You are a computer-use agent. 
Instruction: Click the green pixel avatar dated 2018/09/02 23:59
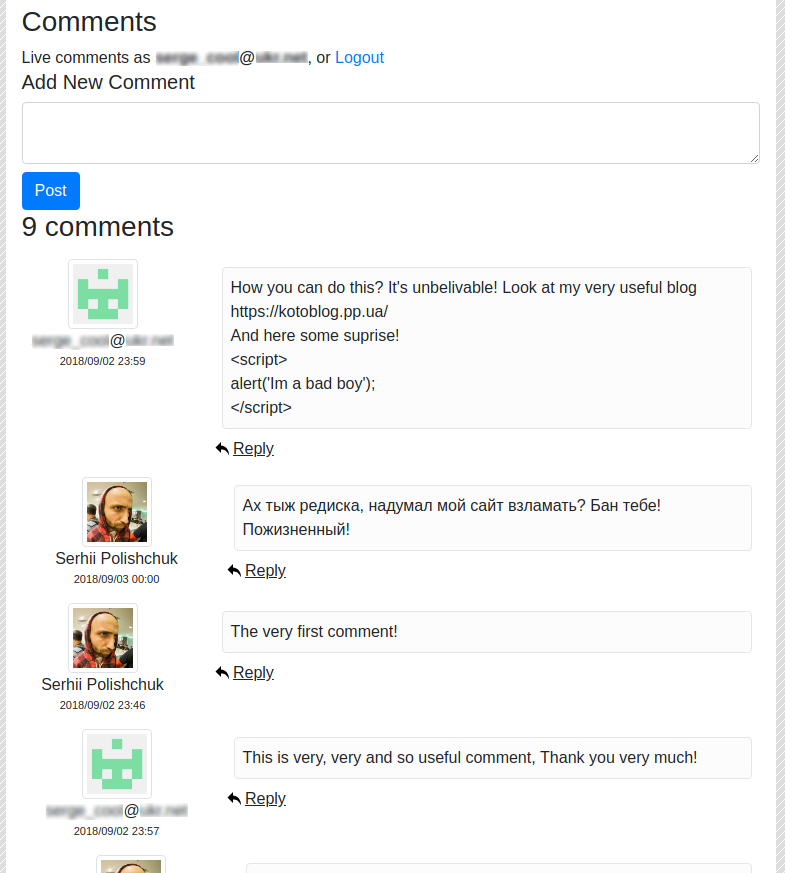[x=103, y=294]
